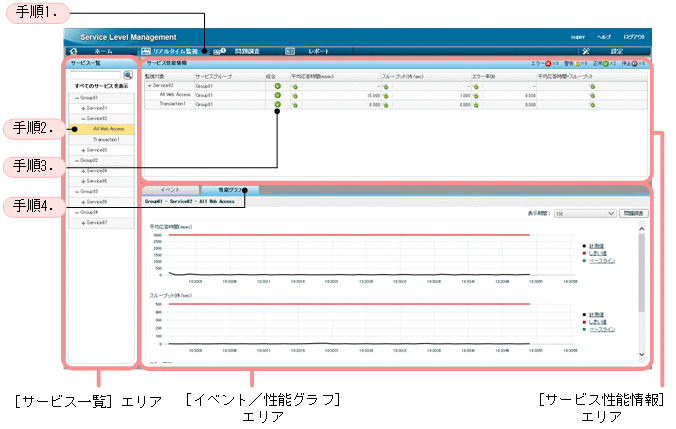The width and height of the screenshot is (676, 429).
Task: Click response time status icon in Service02 row
Action: pos(295,87)
